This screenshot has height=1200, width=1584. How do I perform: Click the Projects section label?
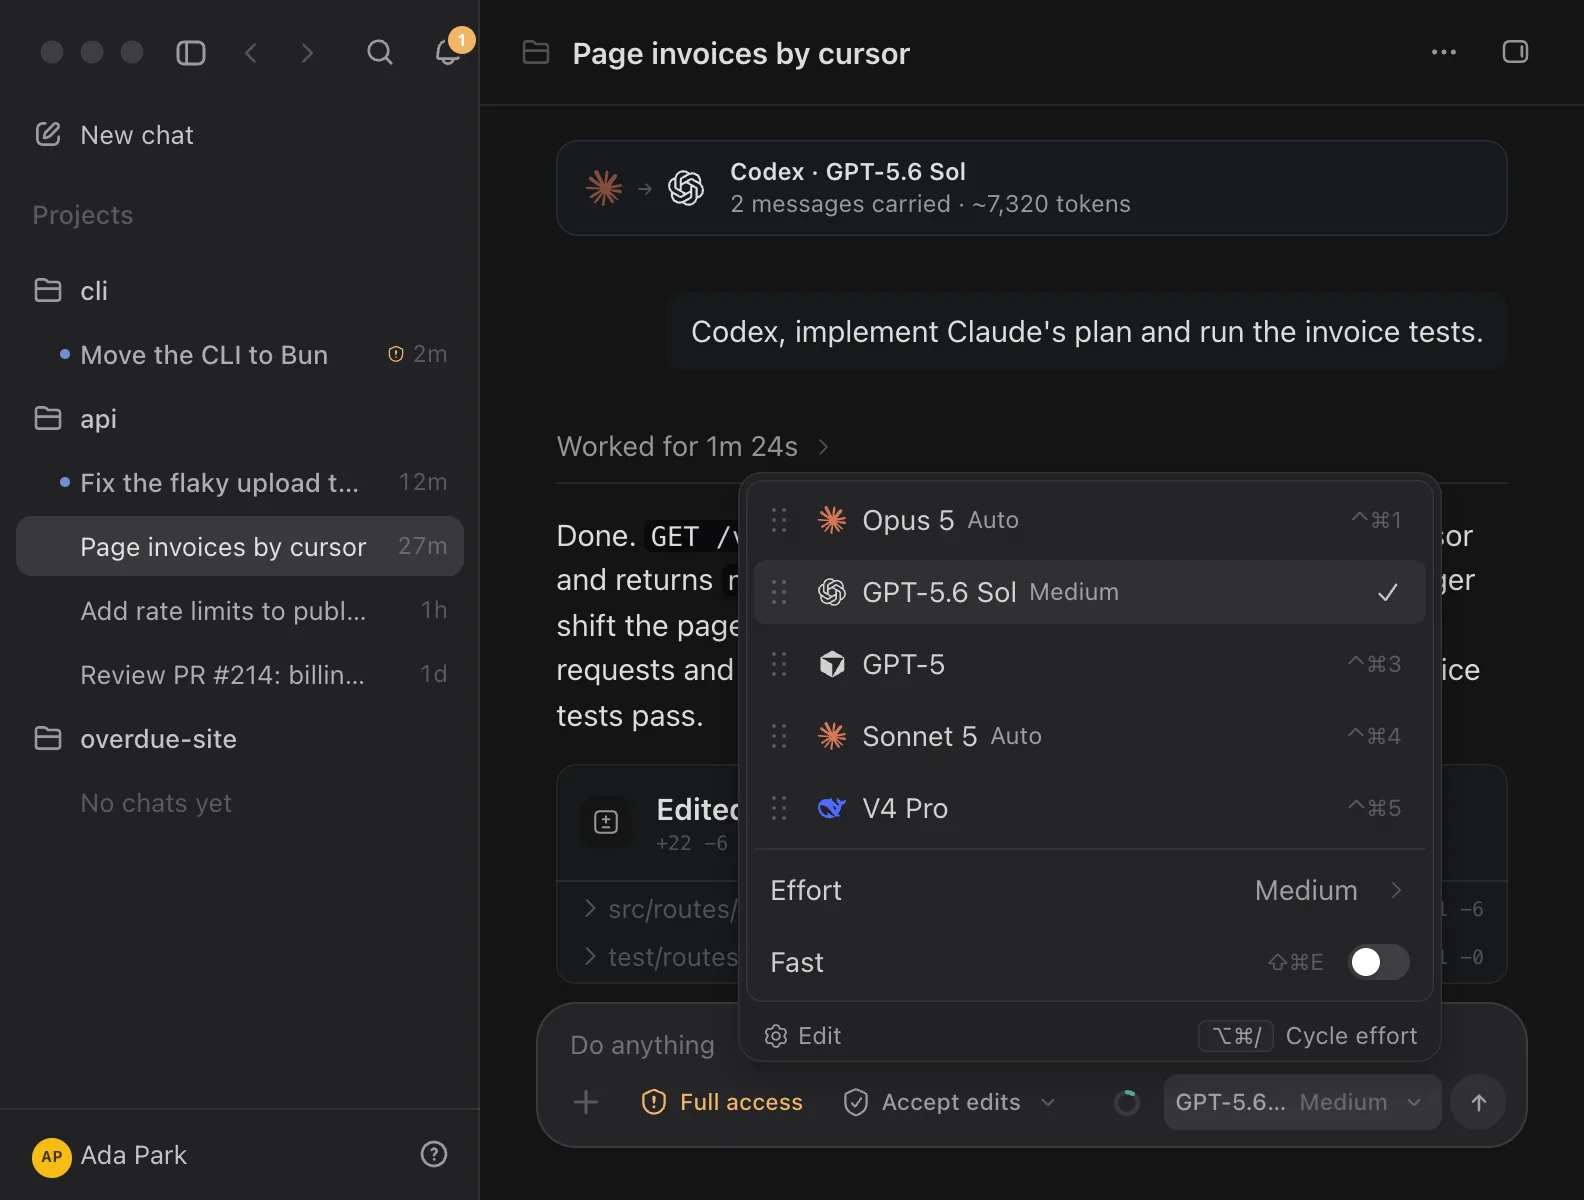pyautogui.click(x=83, y=215)
